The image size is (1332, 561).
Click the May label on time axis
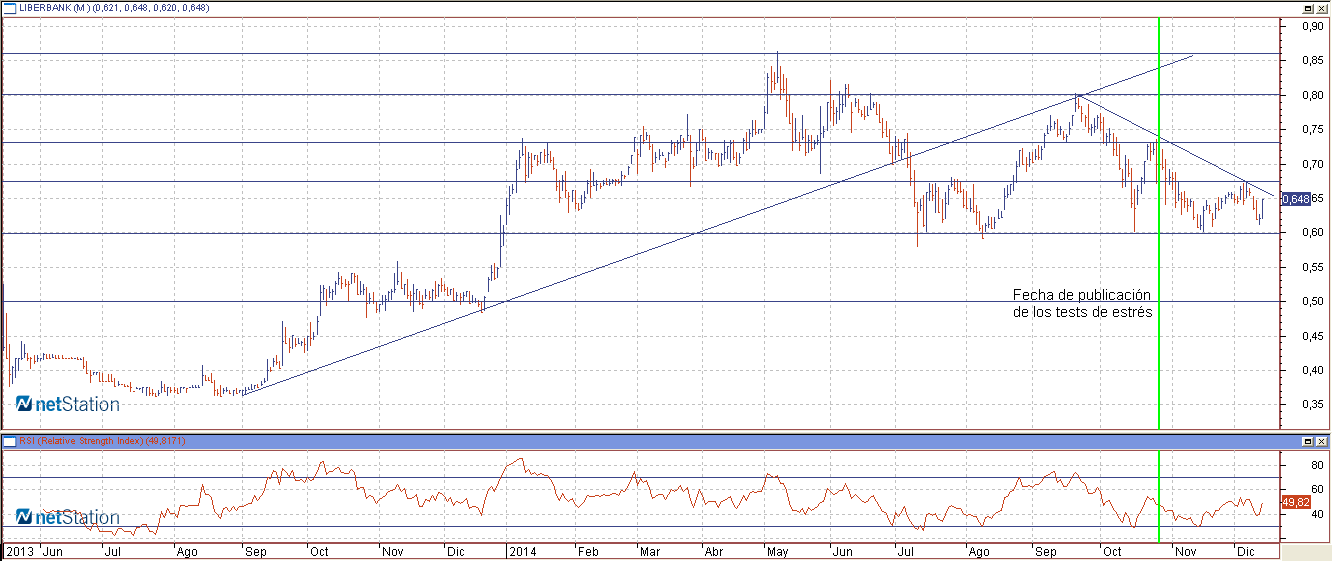click(x=779, y=551)
